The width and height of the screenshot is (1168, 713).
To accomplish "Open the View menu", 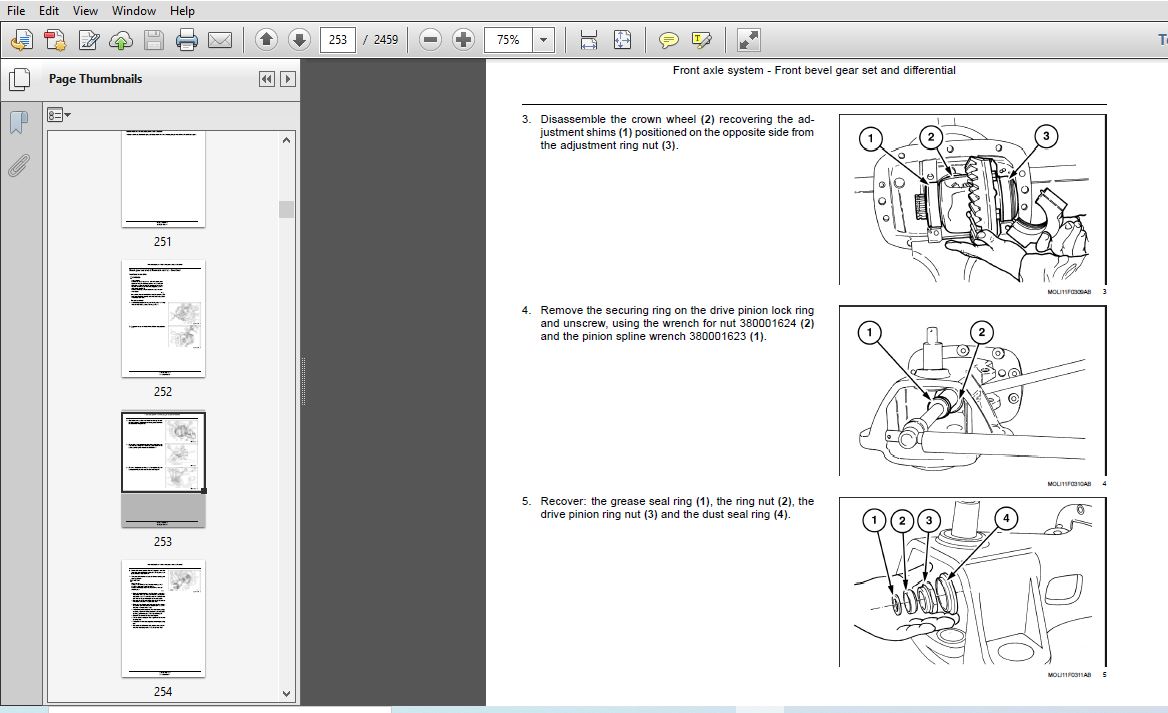I will (85, 10).
